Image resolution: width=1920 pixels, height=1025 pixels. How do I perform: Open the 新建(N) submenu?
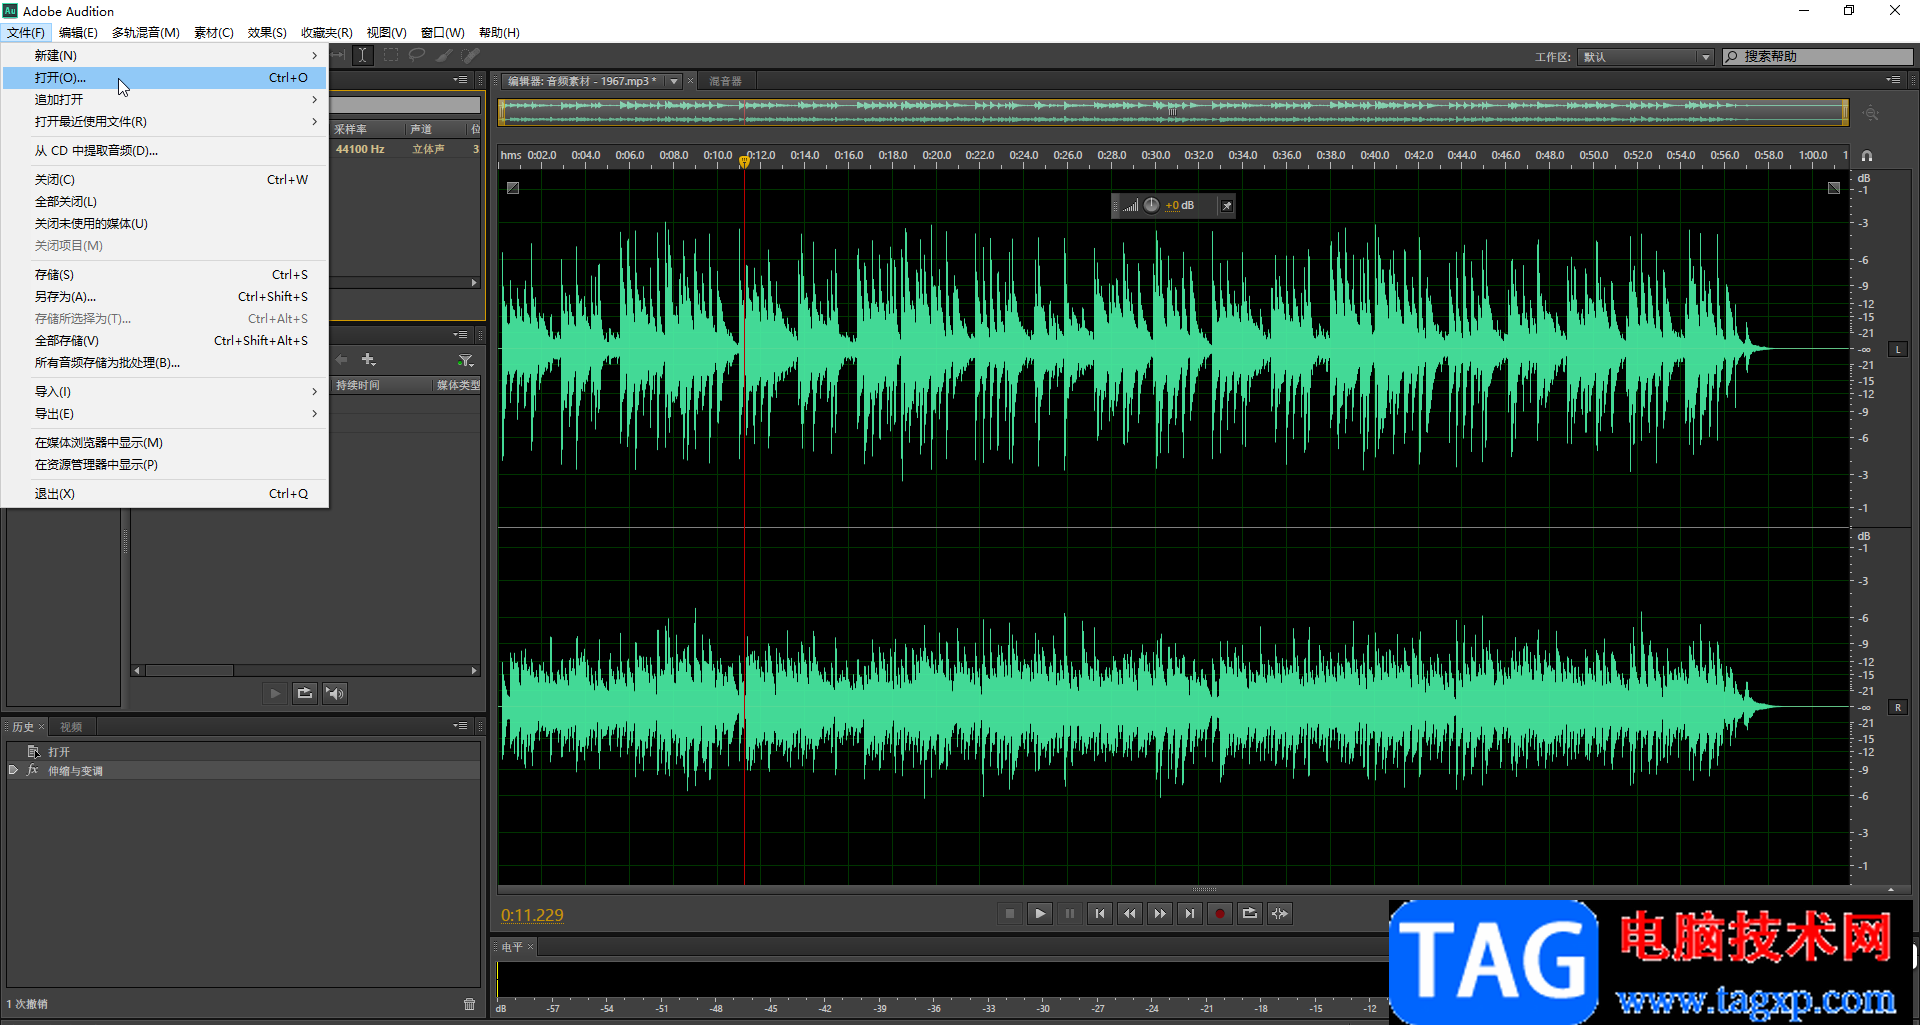pyautogui.click(x=166, y=56)
